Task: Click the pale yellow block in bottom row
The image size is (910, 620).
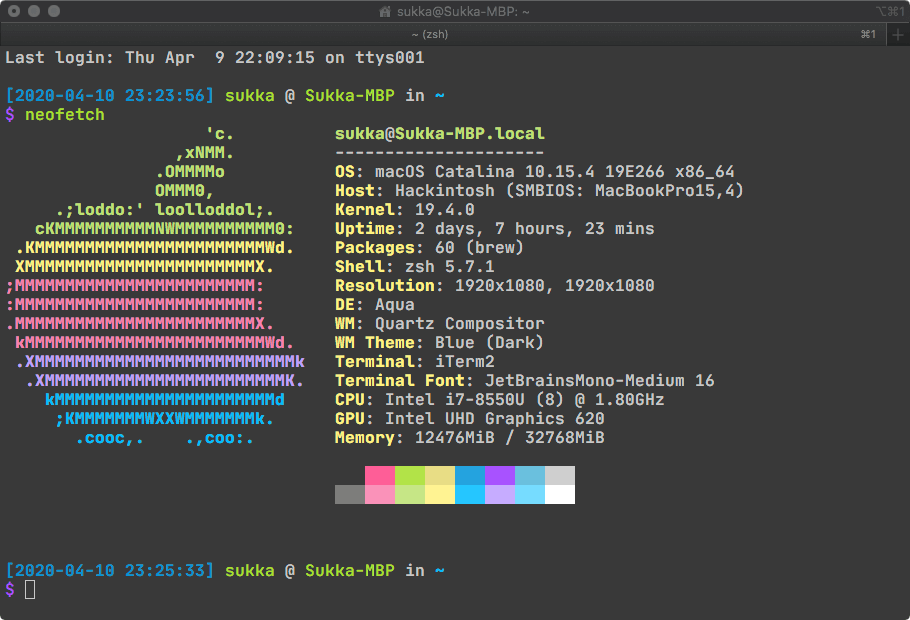Action: 440,495
